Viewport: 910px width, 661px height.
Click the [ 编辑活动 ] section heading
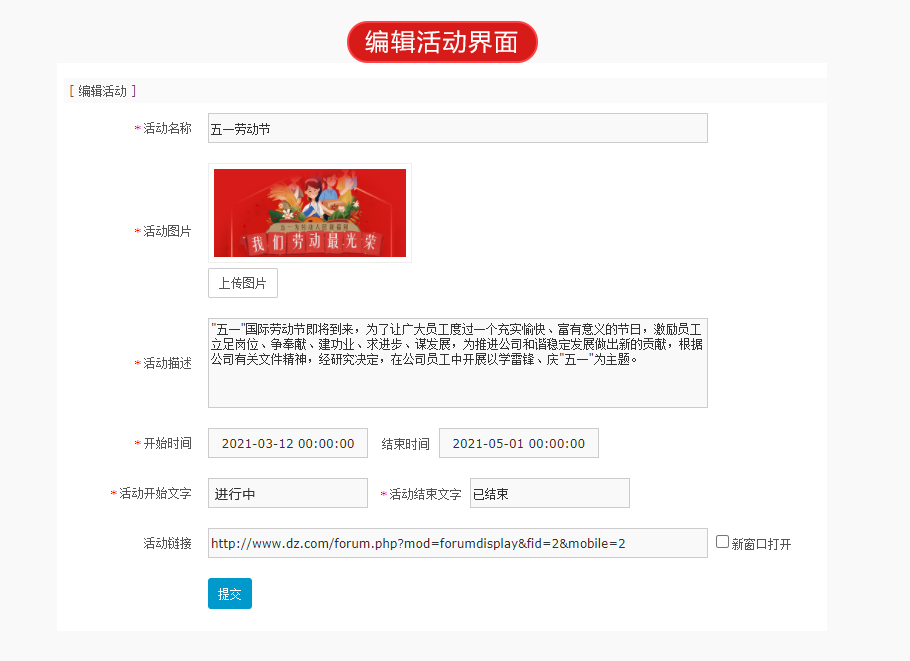click(103, 91)
